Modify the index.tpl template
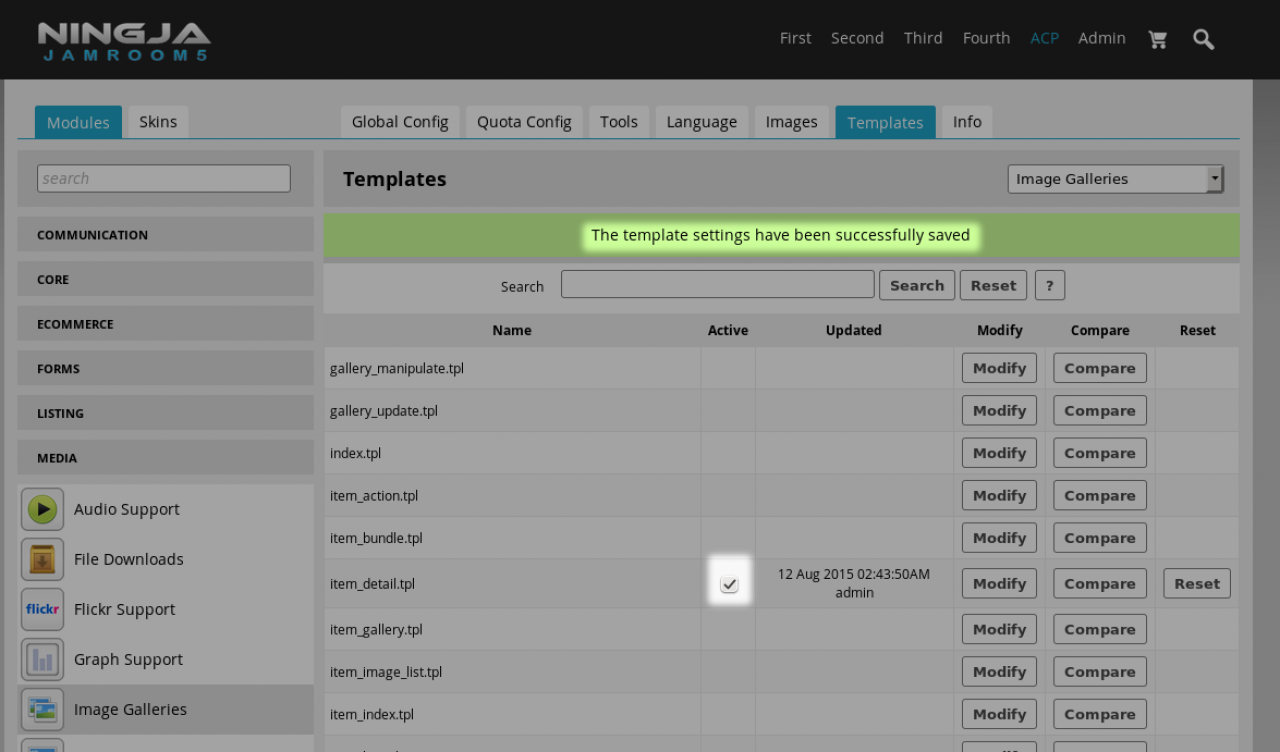The width and height of the screenshot is (1280, 752). click(x=999, y=453)
